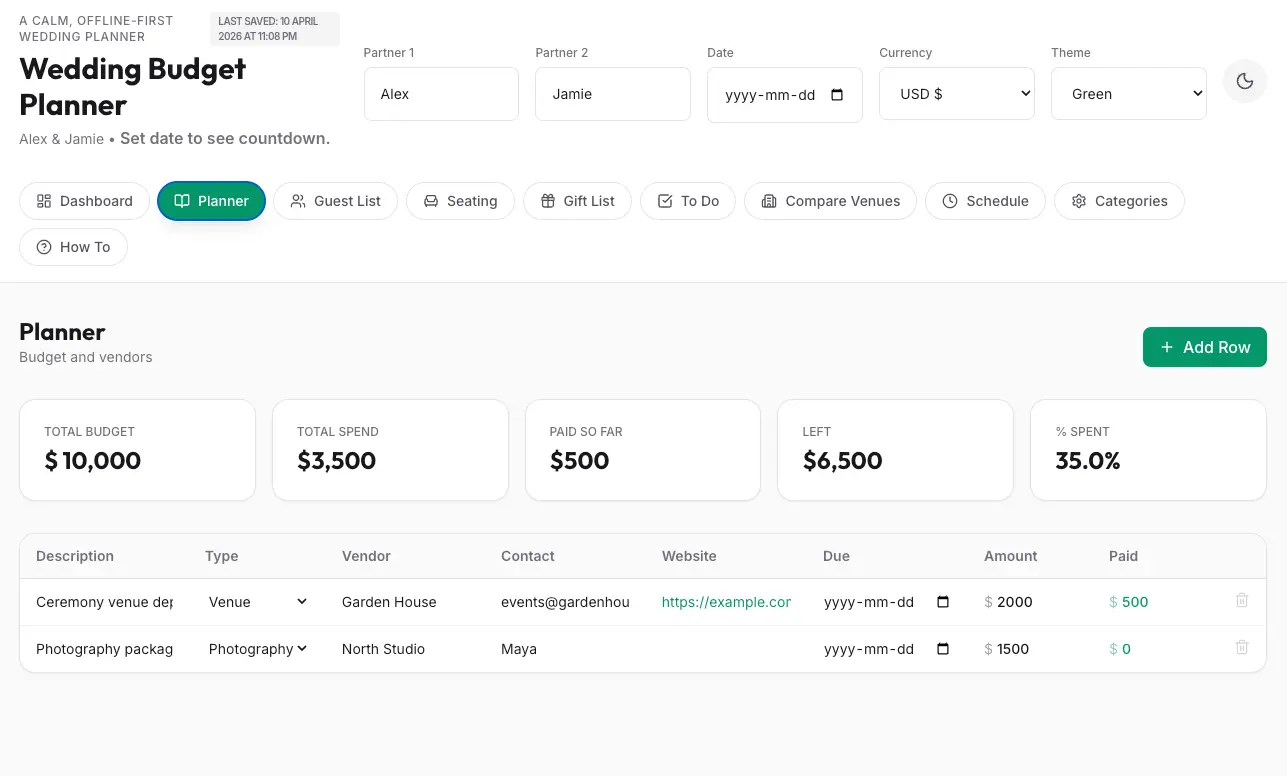Open Compare Venues tab
Image resolution: width=1287 pixels, height=776 pixels.
pos(830,201)
